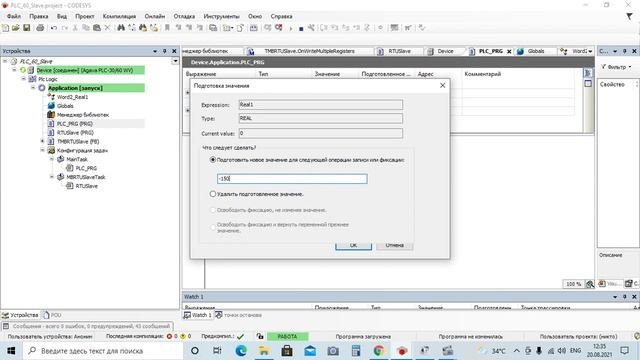Click the CODESYS taskbar icon
The image size is (640, 360).
pyautogui.click(x=402, y=351)
